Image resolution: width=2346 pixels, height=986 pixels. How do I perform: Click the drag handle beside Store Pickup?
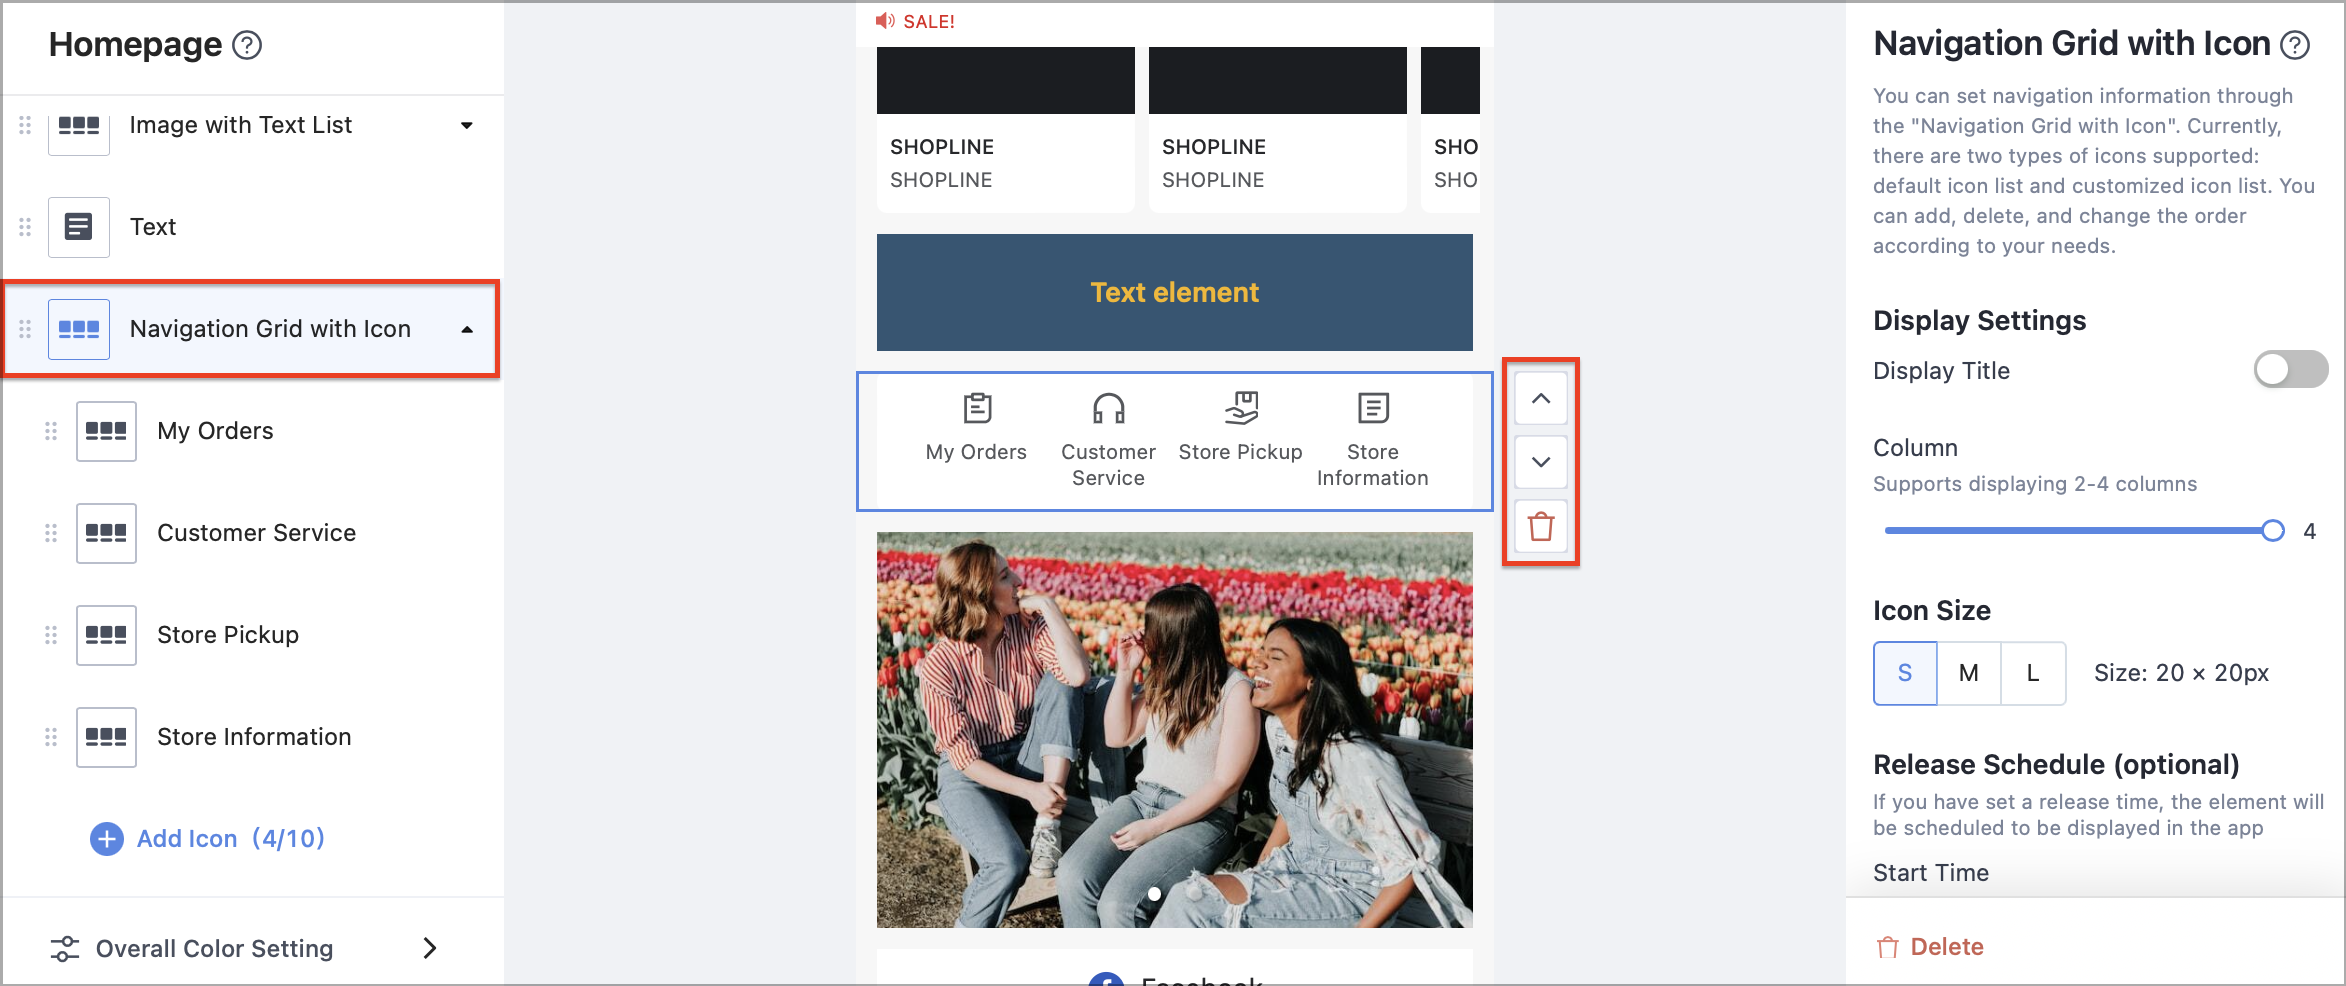pos(51,635)
